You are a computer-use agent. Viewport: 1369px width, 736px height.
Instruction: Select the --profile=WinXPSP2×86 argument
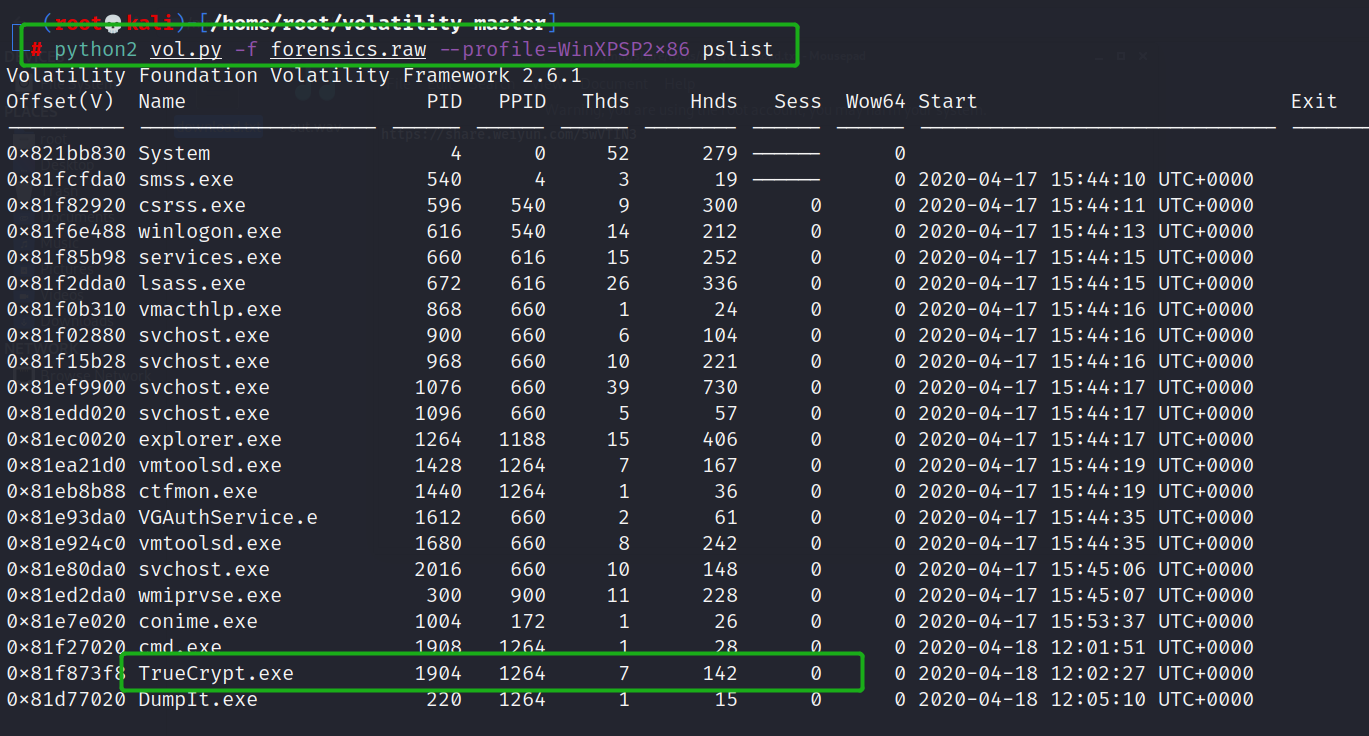[x=563, y=49]
